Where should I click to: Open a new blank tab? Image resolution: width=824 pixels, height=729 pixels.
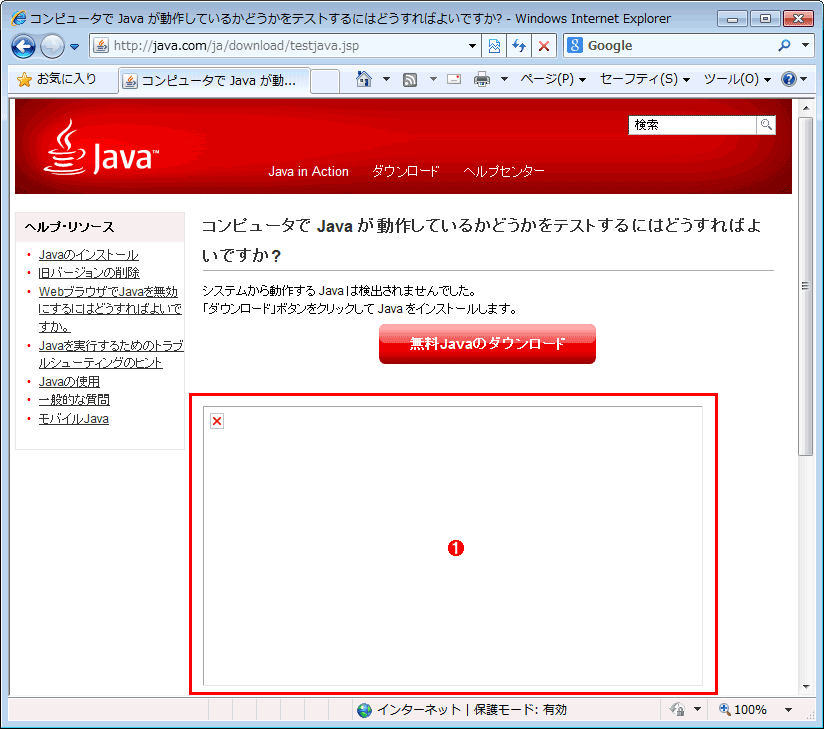tap(325, 81)
